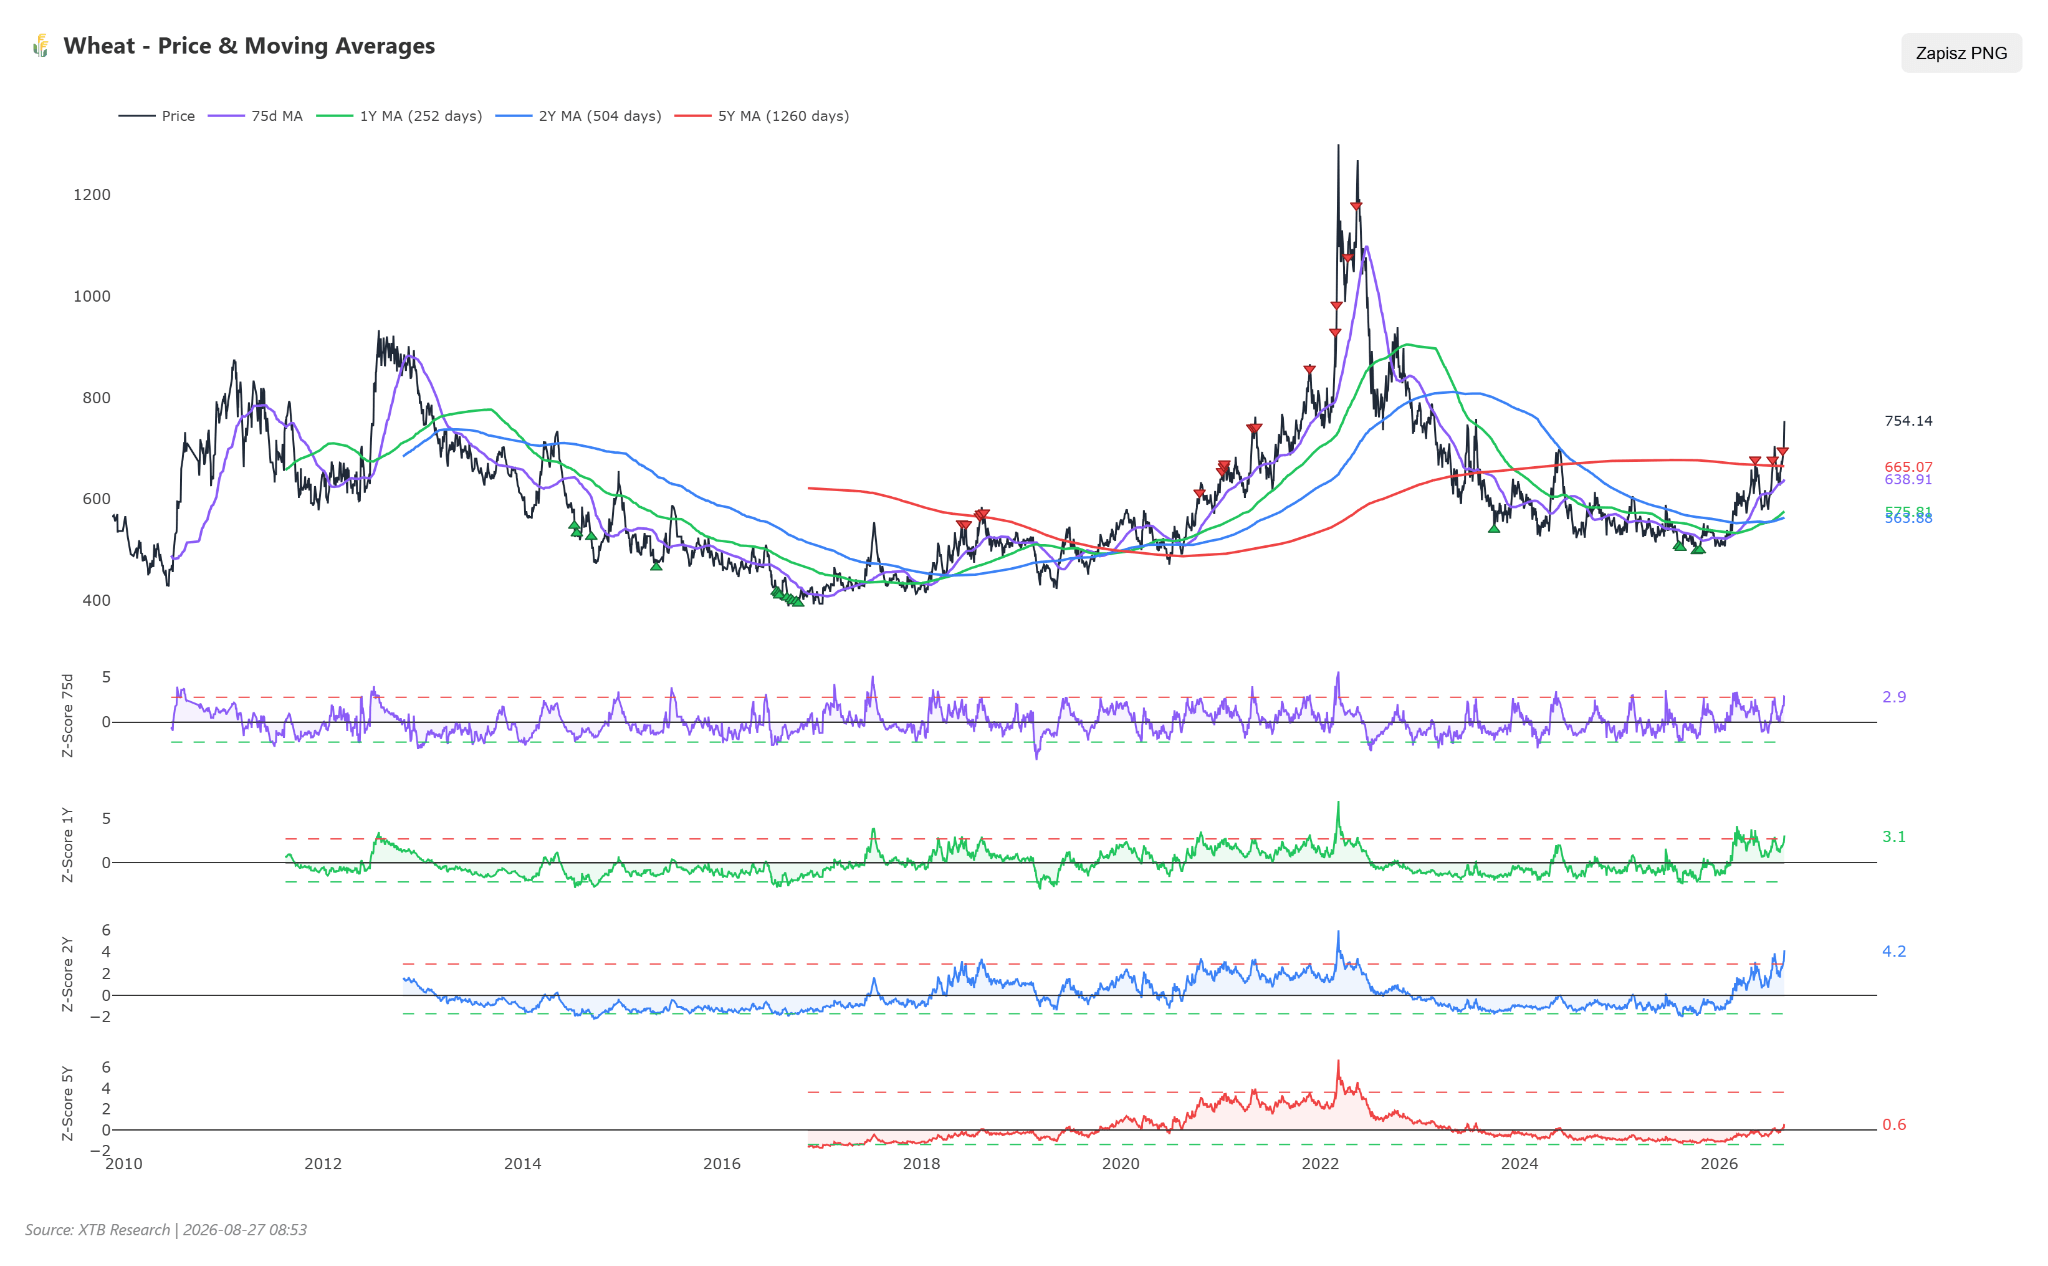Image resolution: width=2048 pixels, height=1266 pixels.
Task: Click the 400 price axis tick label
Action: [x=96, y=601]
